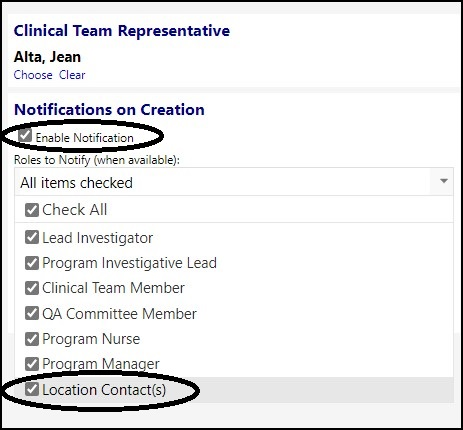463x430 pixels.
Task: Uncheck the Program Nurse checkbox
Action: coord(32,339)
